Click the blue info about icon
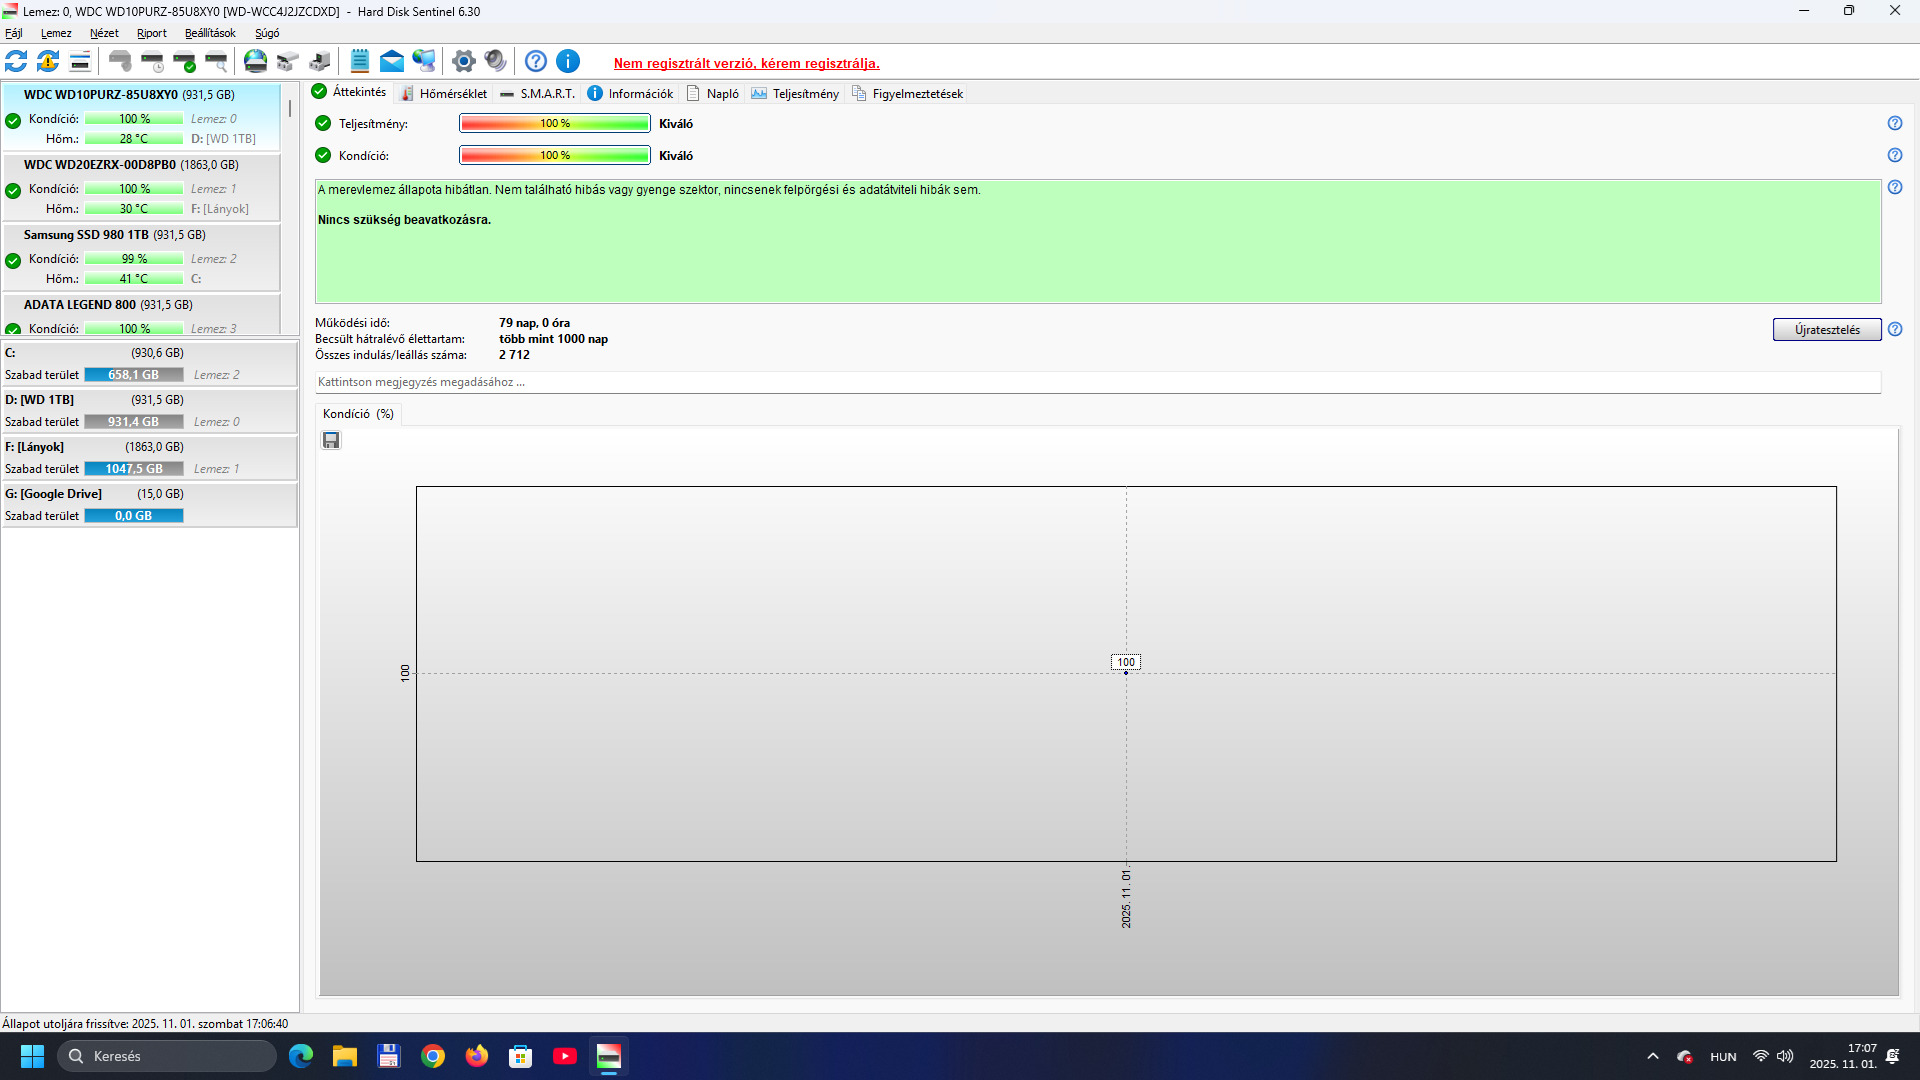Screen dimensions: 1920x1080 [568, 62]
